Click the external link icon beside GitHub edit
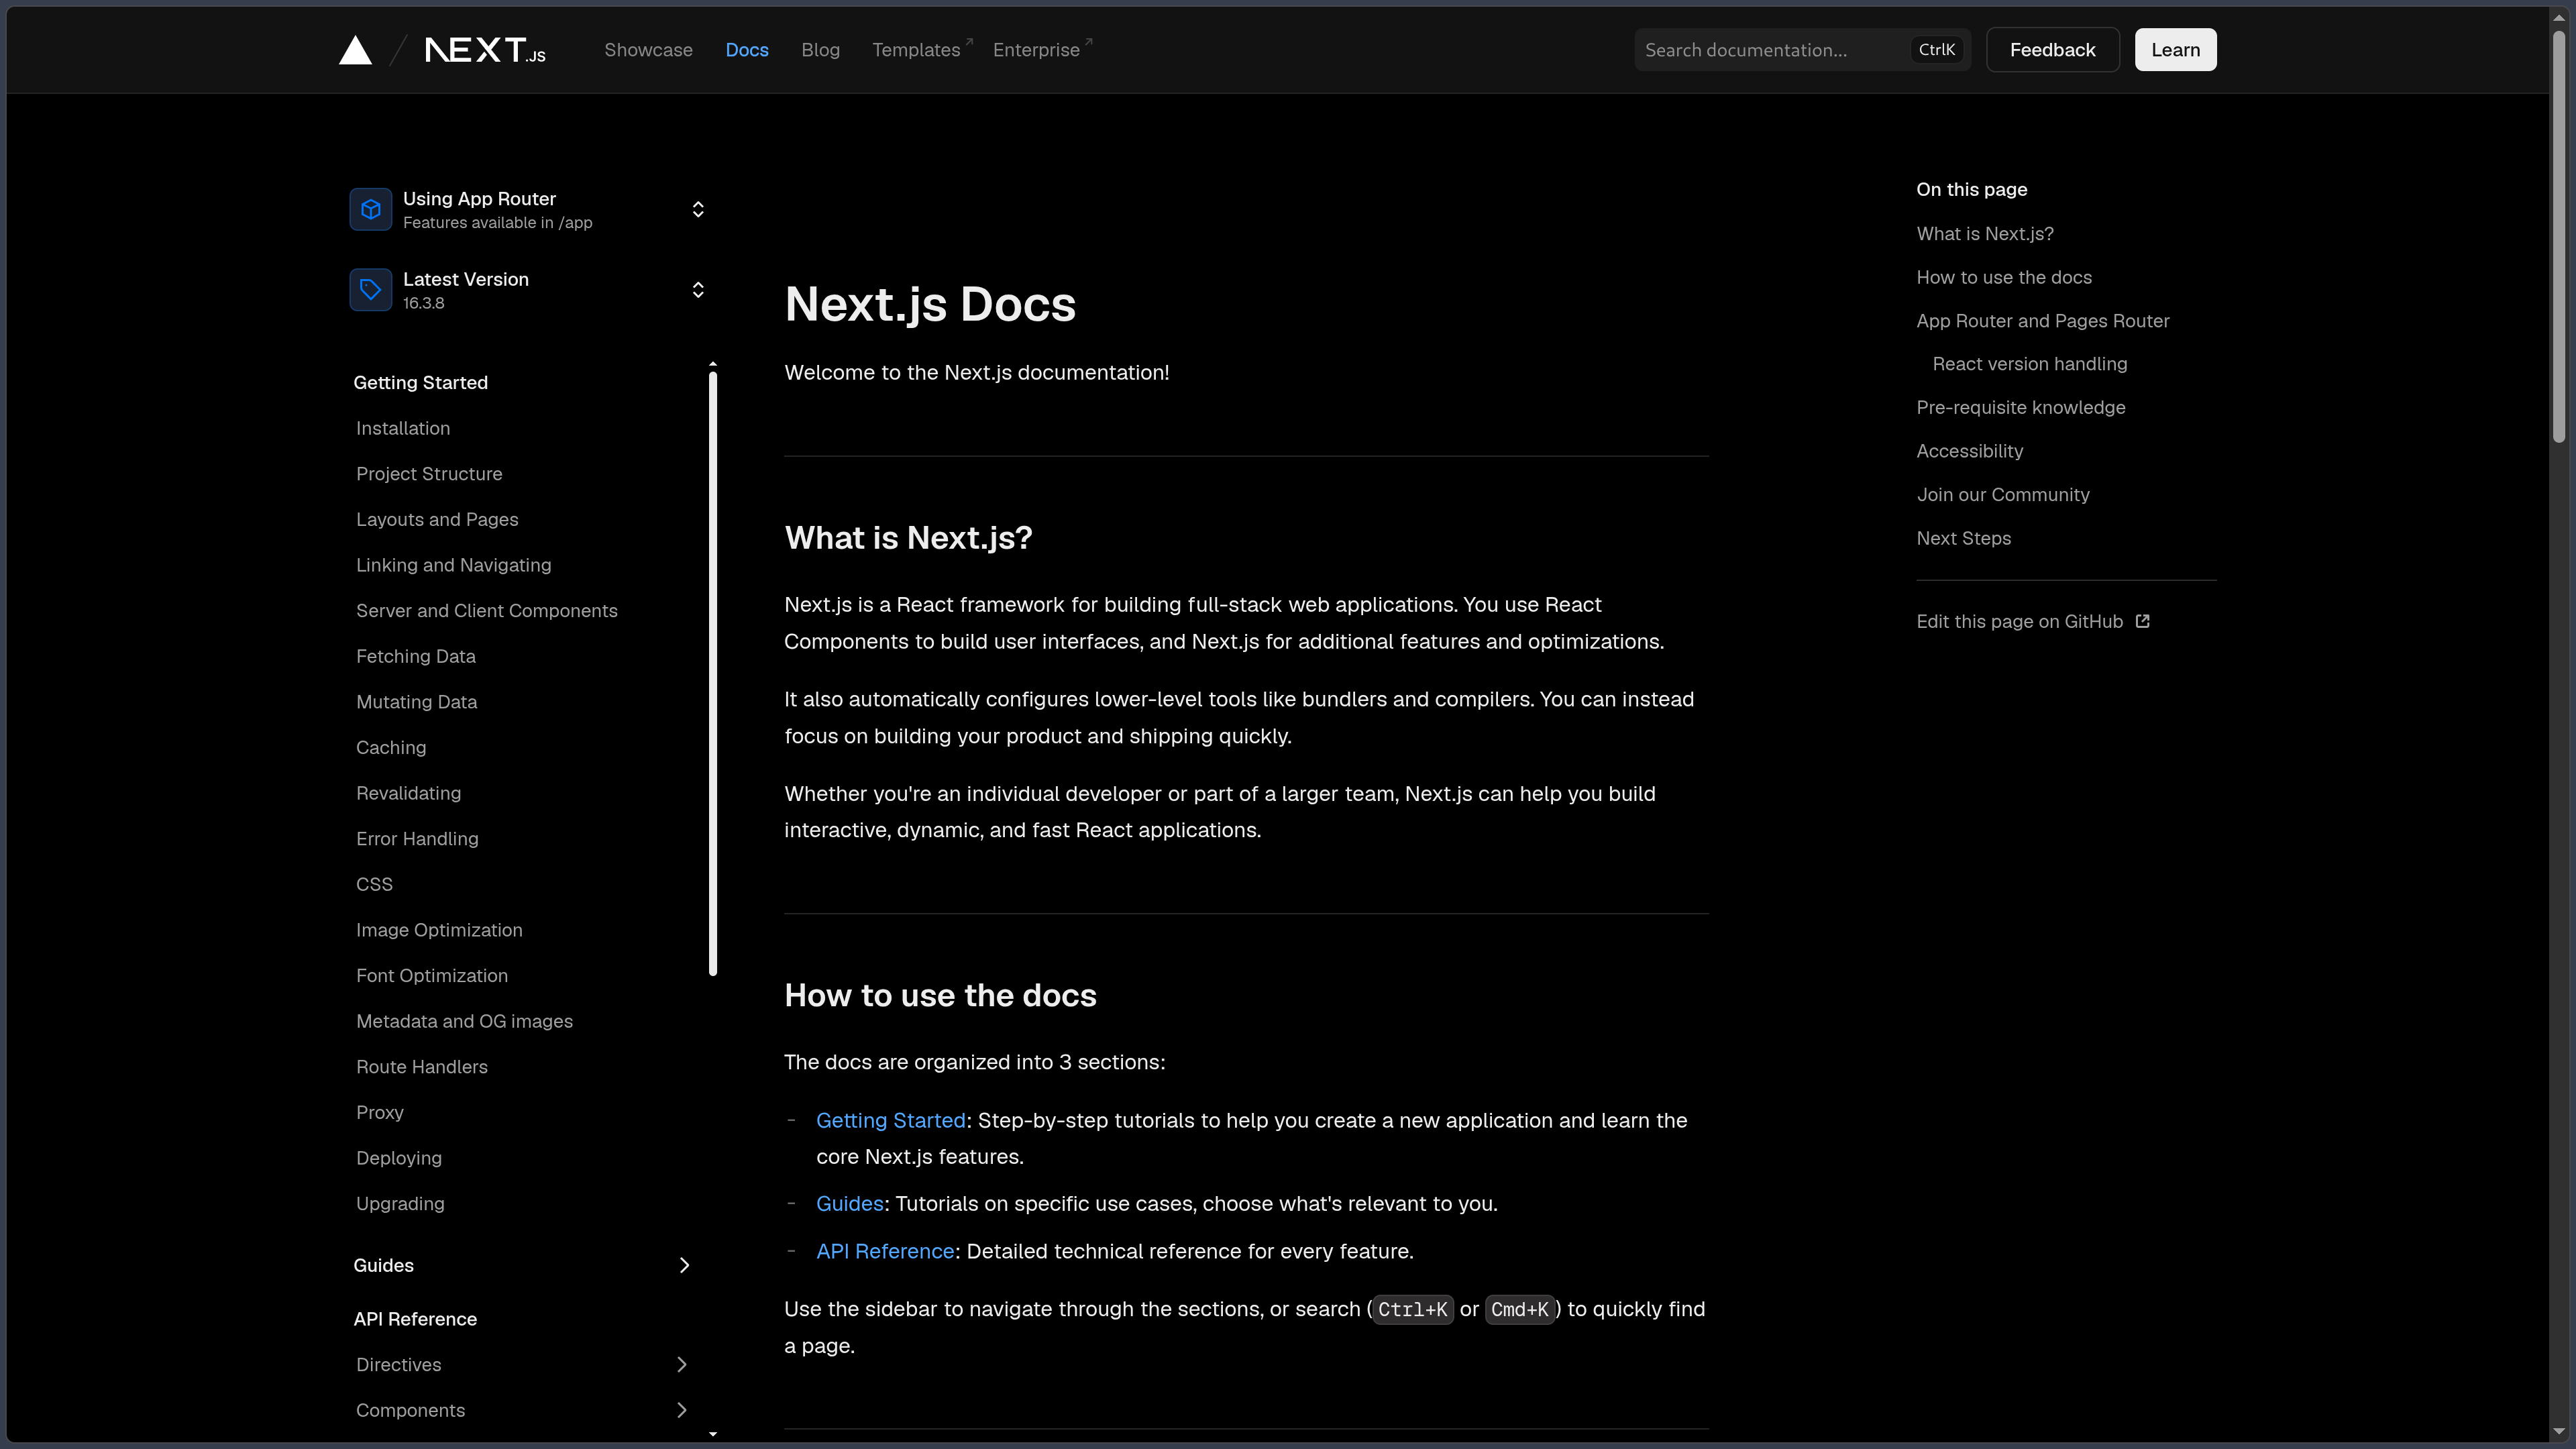The image size is (2576, 1449). pos(2142,621)
